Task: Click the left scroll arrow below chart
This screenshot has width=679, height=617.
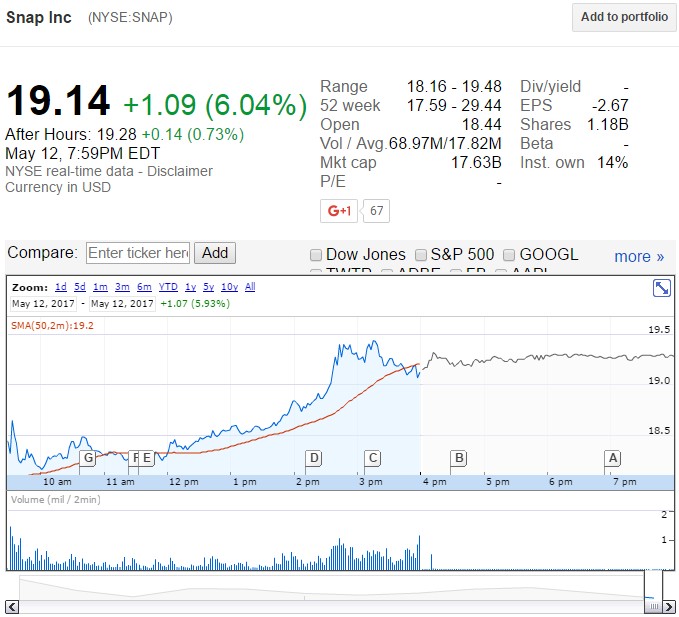Action: click(12, 606)
